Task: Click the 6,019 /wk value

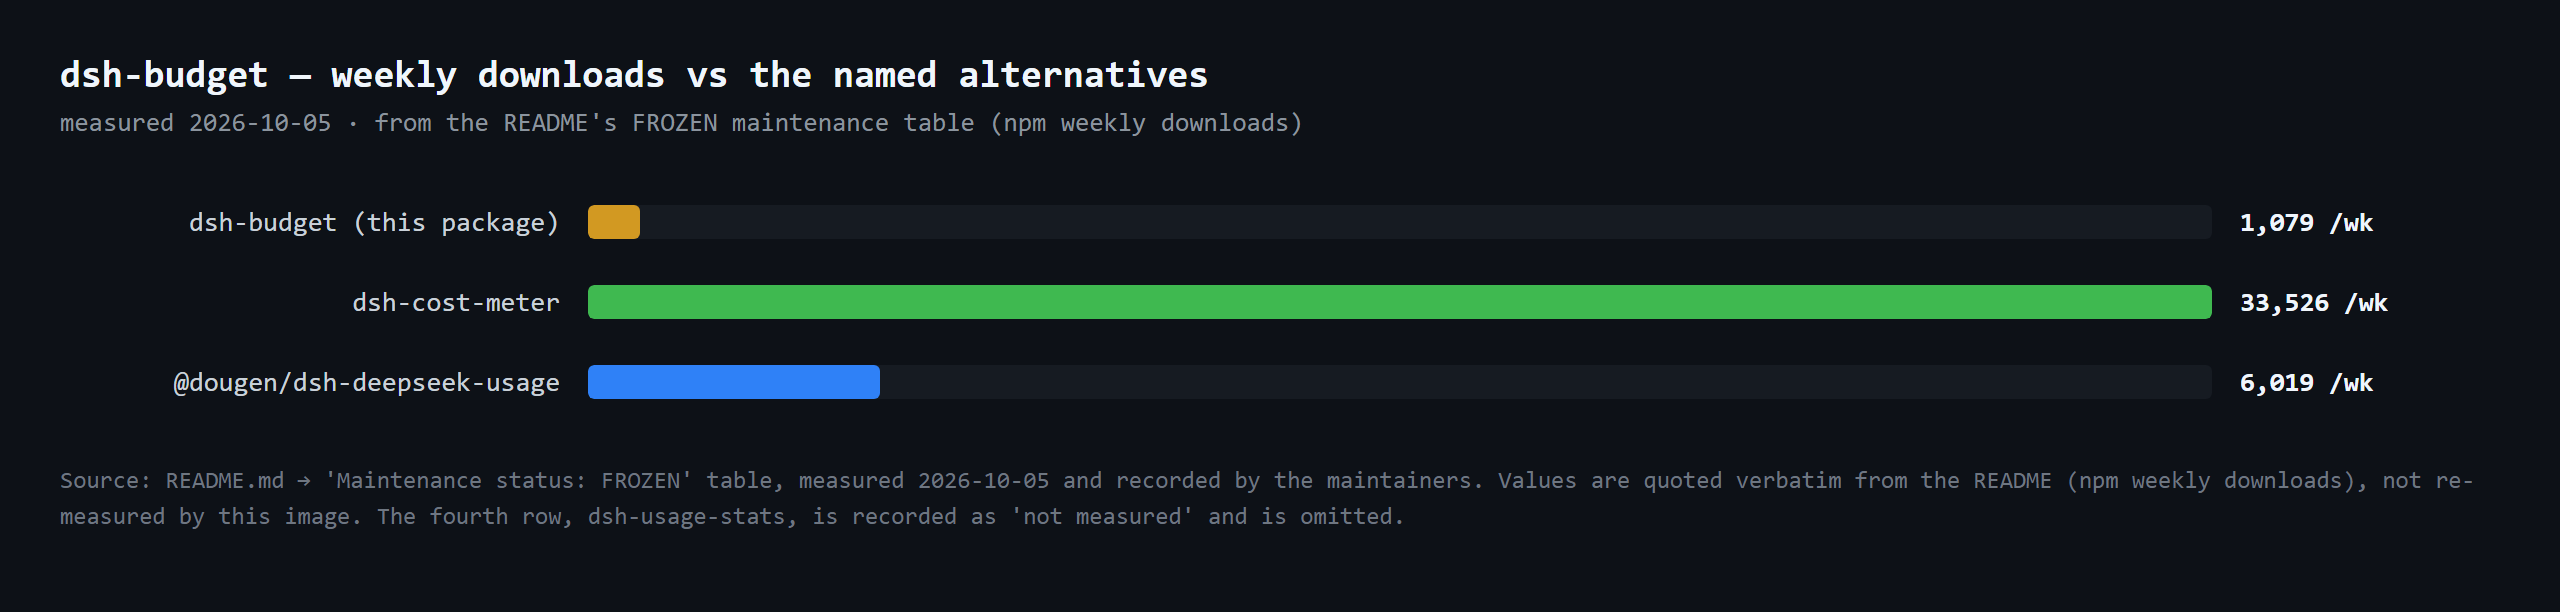Action: tap(2306, 383)
